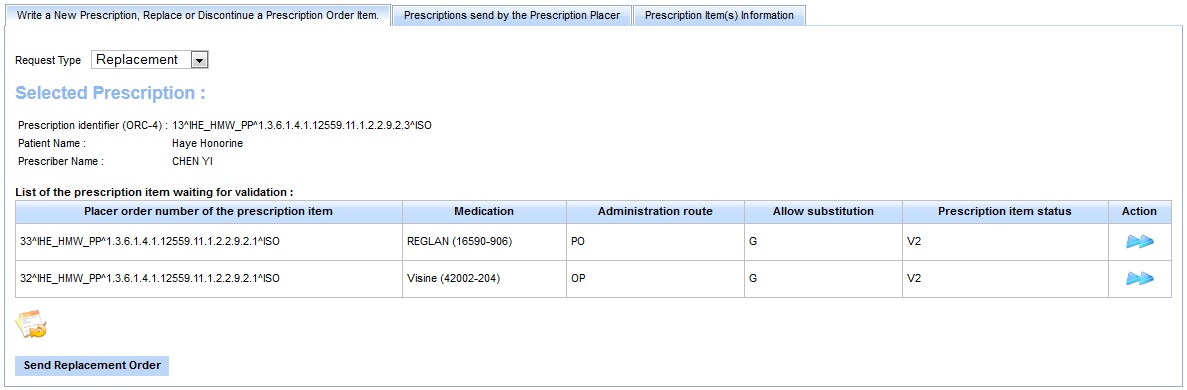
Task: Click the forward arrows for REGLAN row
Action: (x=1139, y=242)
